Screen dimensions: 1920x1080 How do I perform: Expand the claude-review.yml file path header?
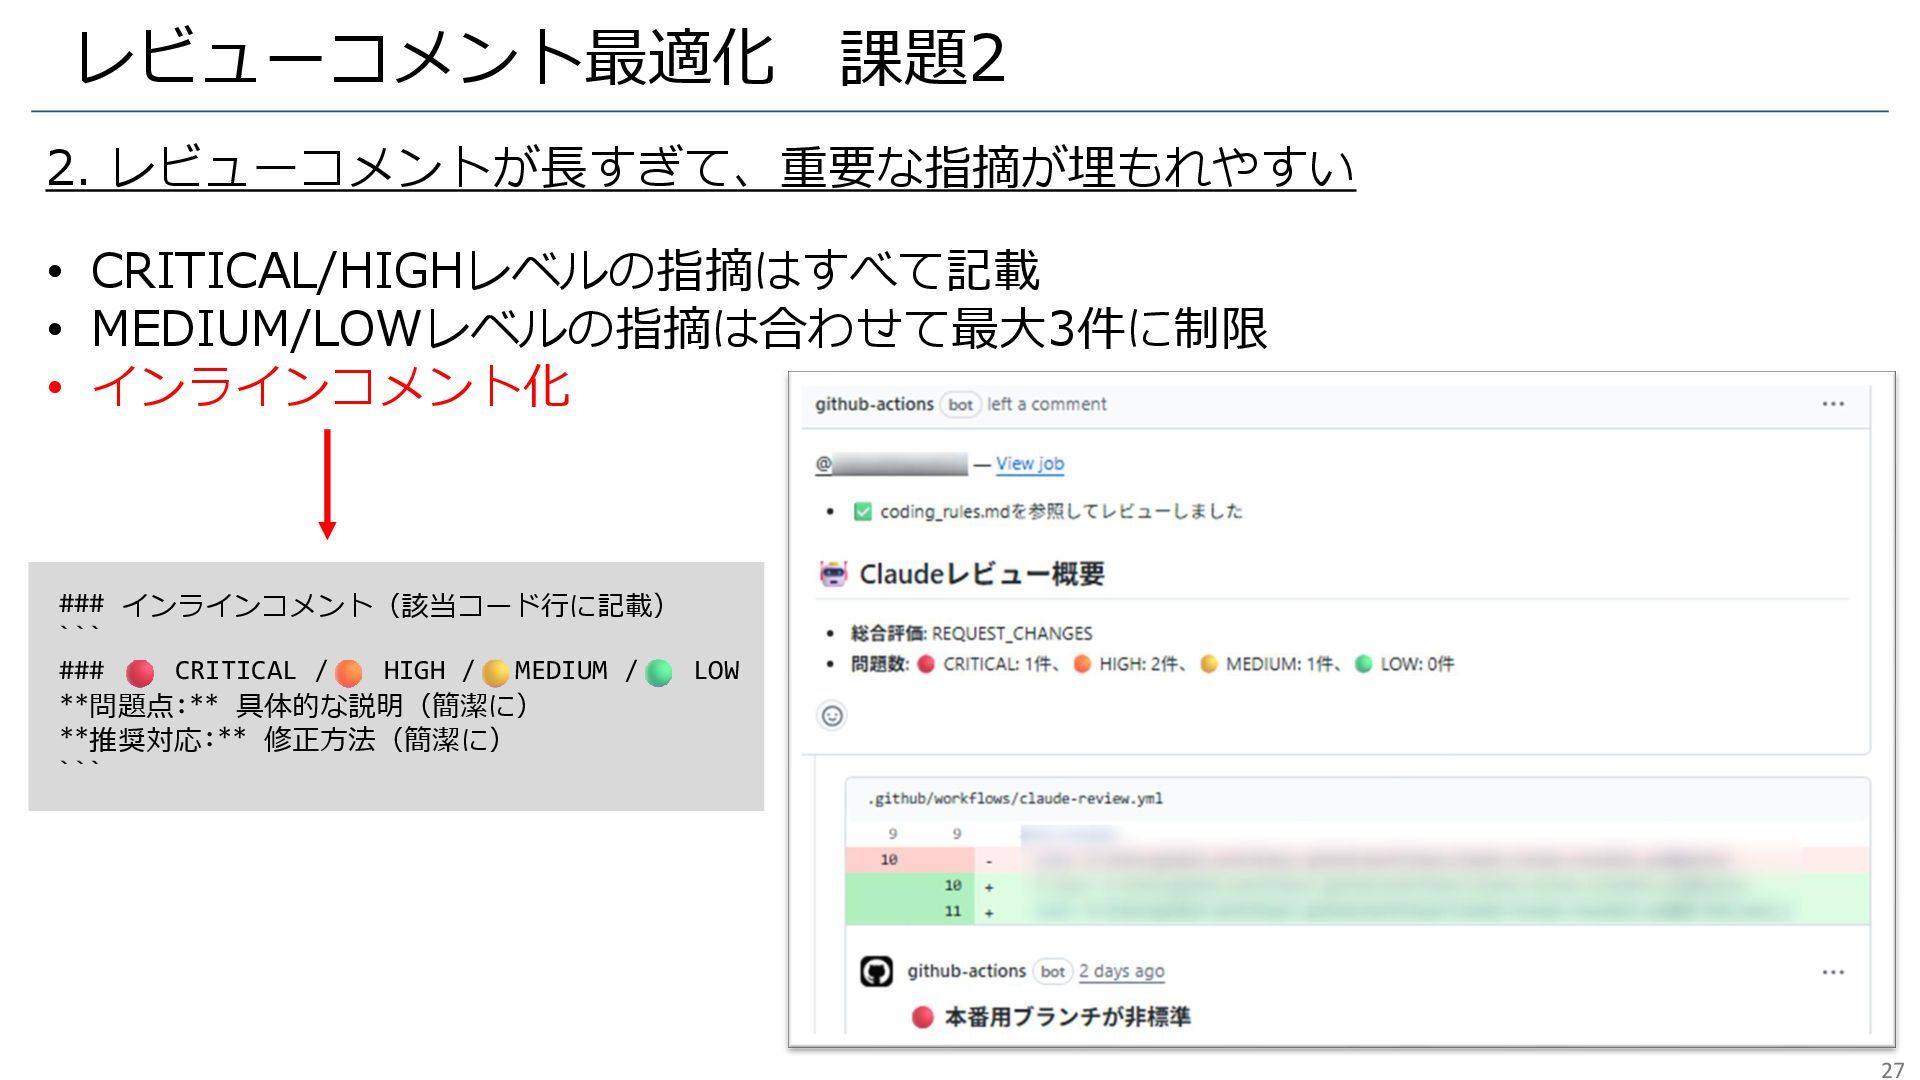click(x=1014, y=798)
